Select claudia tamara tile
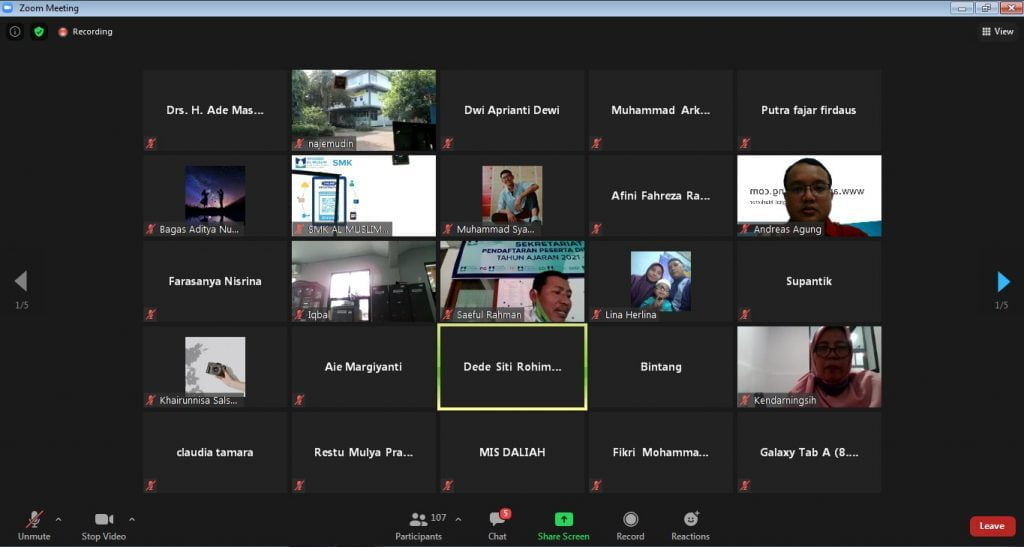 (x=215, y=452)
